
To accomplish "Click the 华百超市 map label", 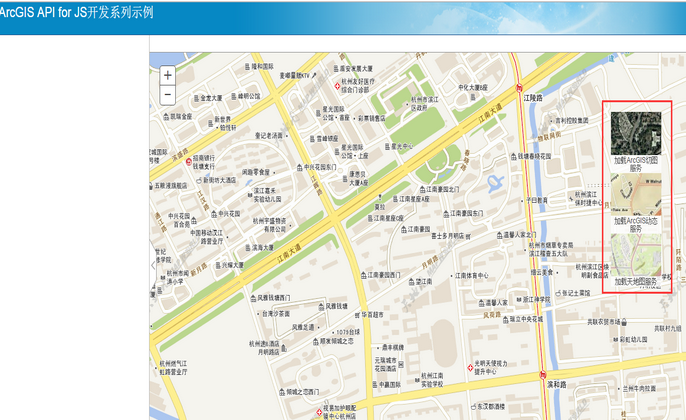I will click(373, 315).
